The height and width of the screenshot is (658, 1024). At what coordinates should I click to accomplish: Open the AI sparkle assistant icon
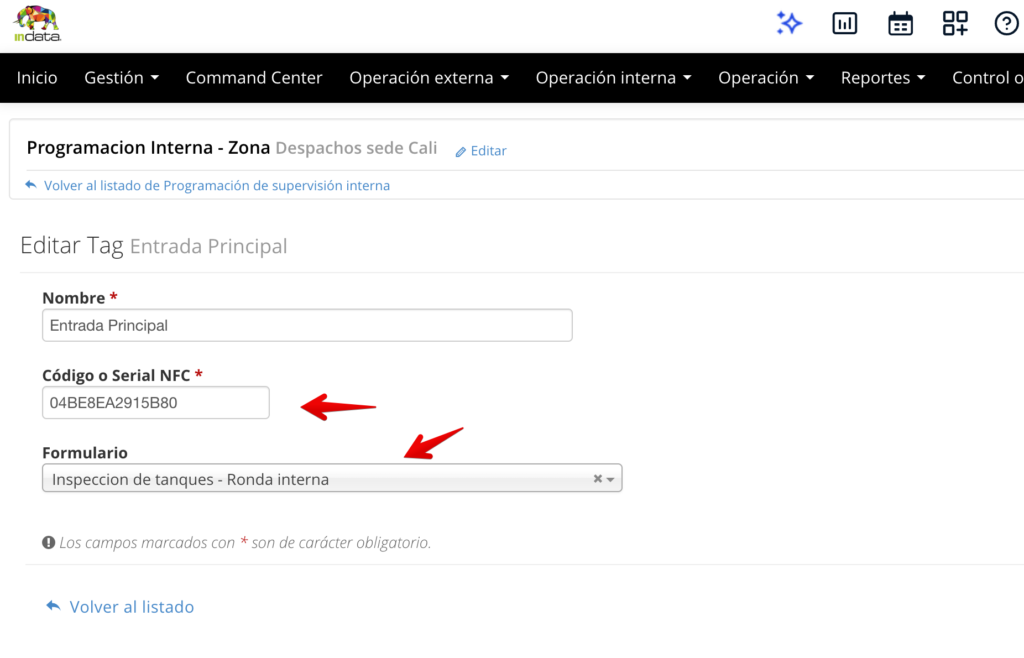[x=790, y=23]
